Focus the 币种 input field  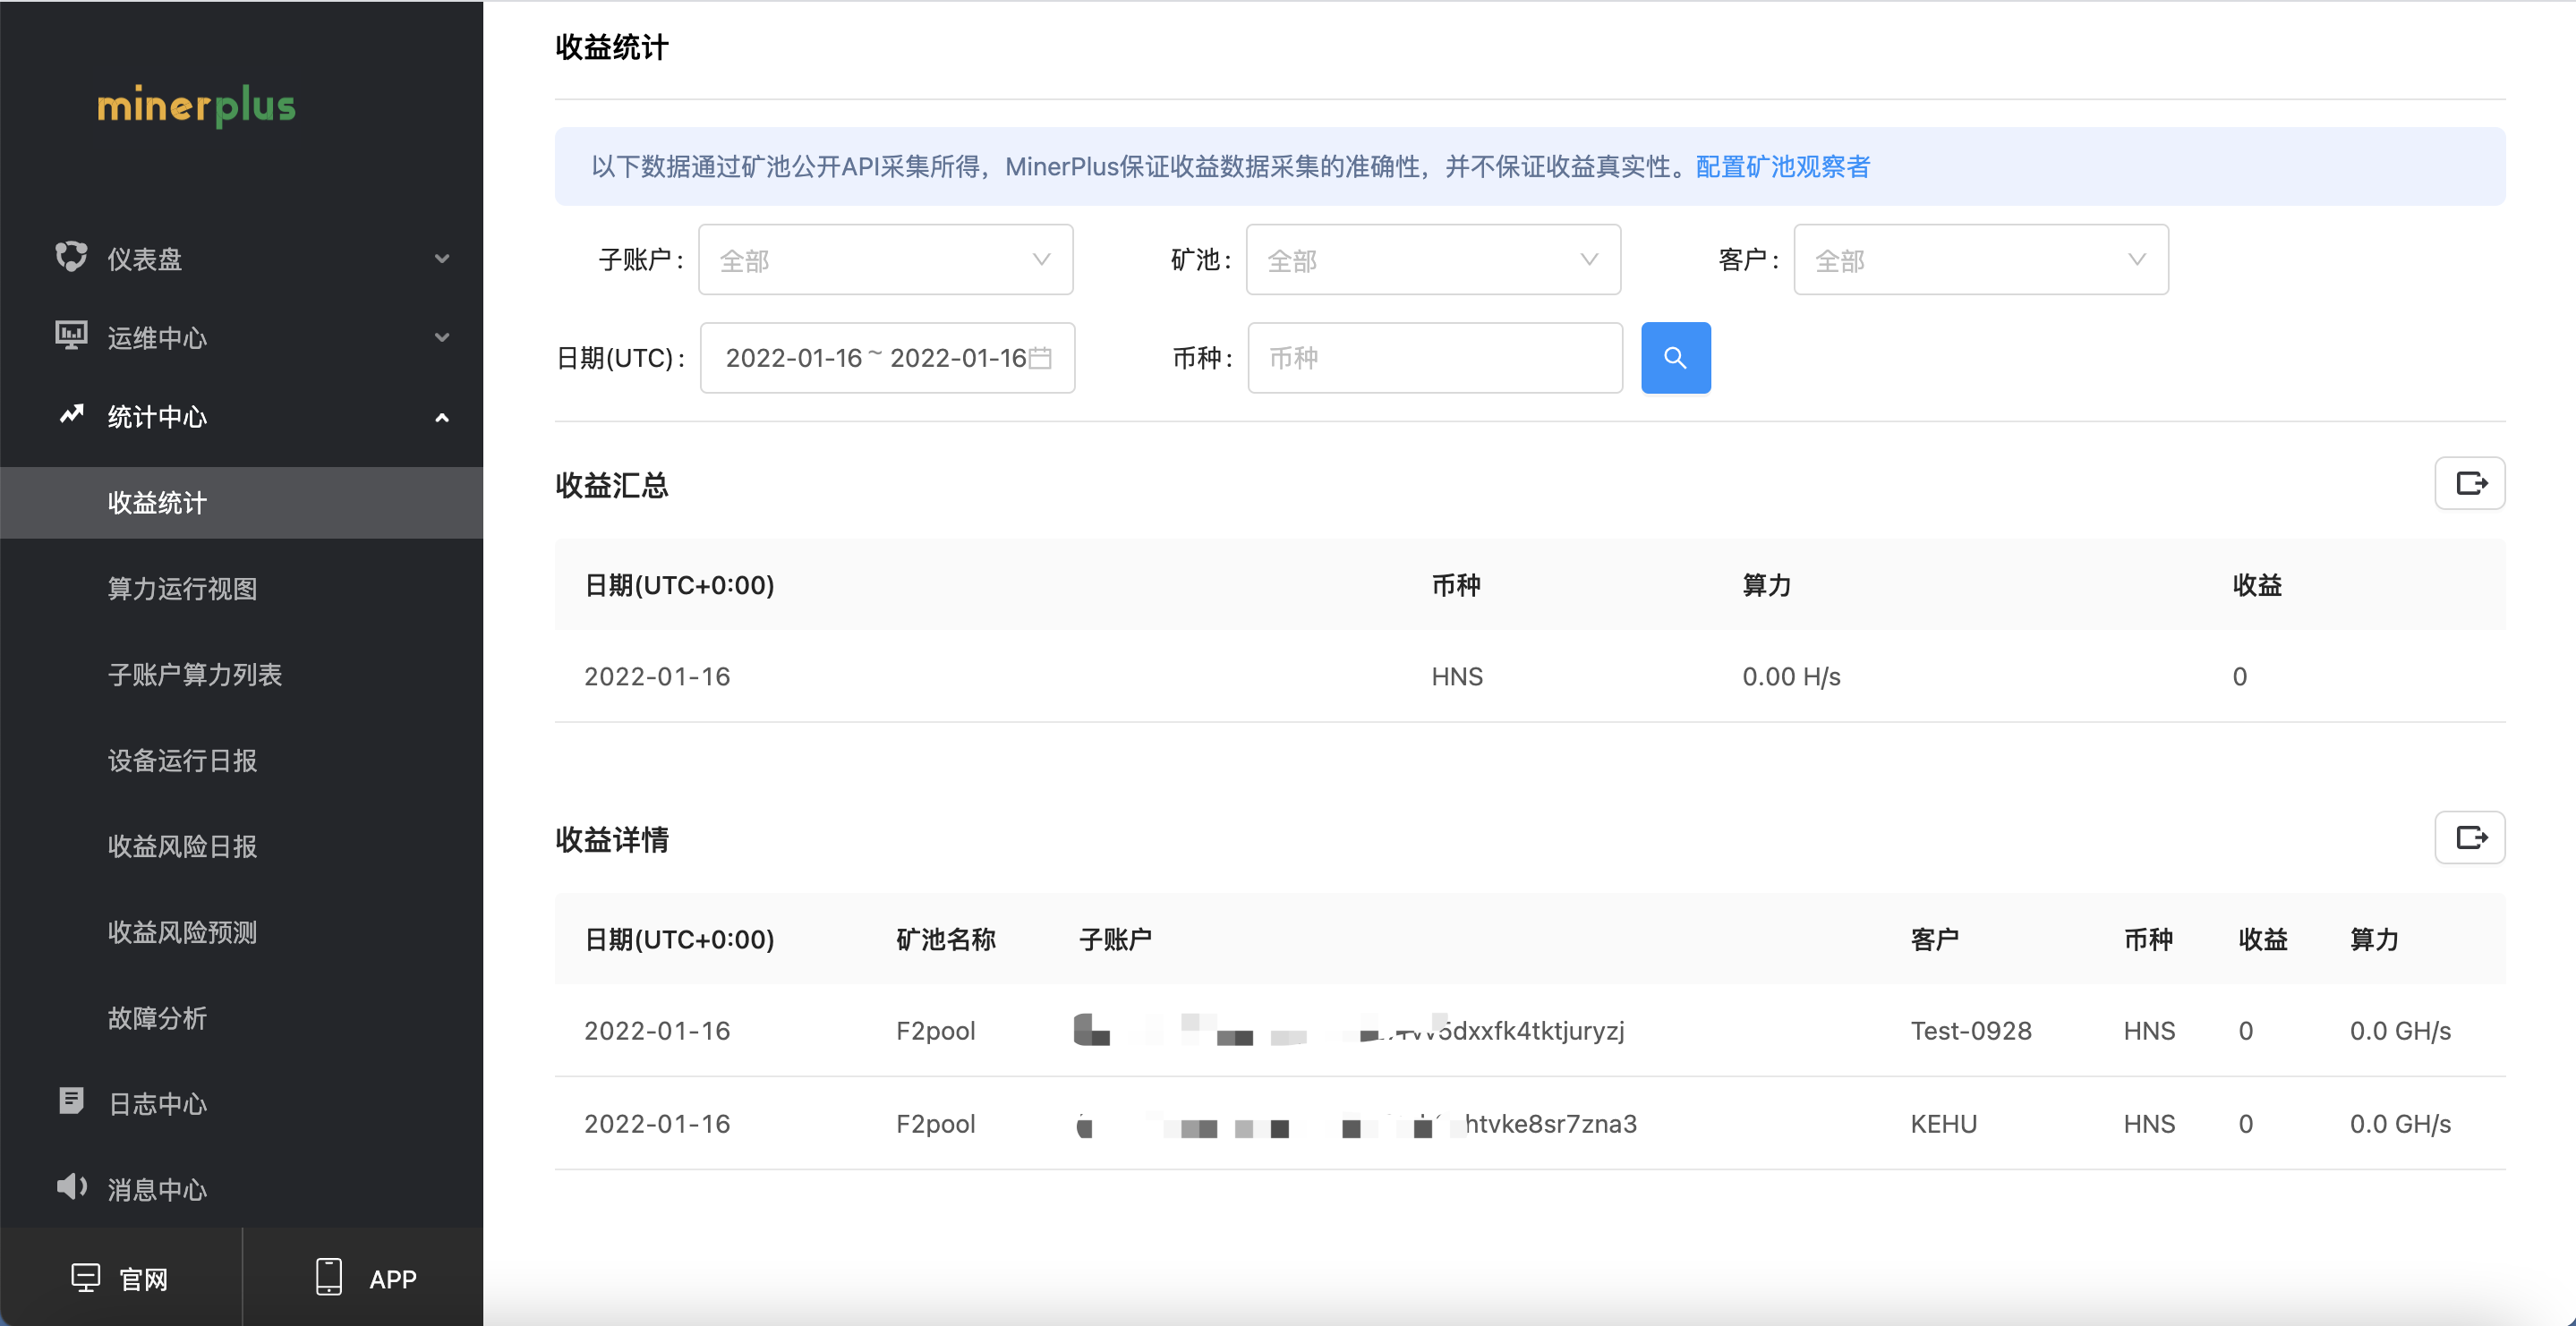click(x=1435, y=358)
